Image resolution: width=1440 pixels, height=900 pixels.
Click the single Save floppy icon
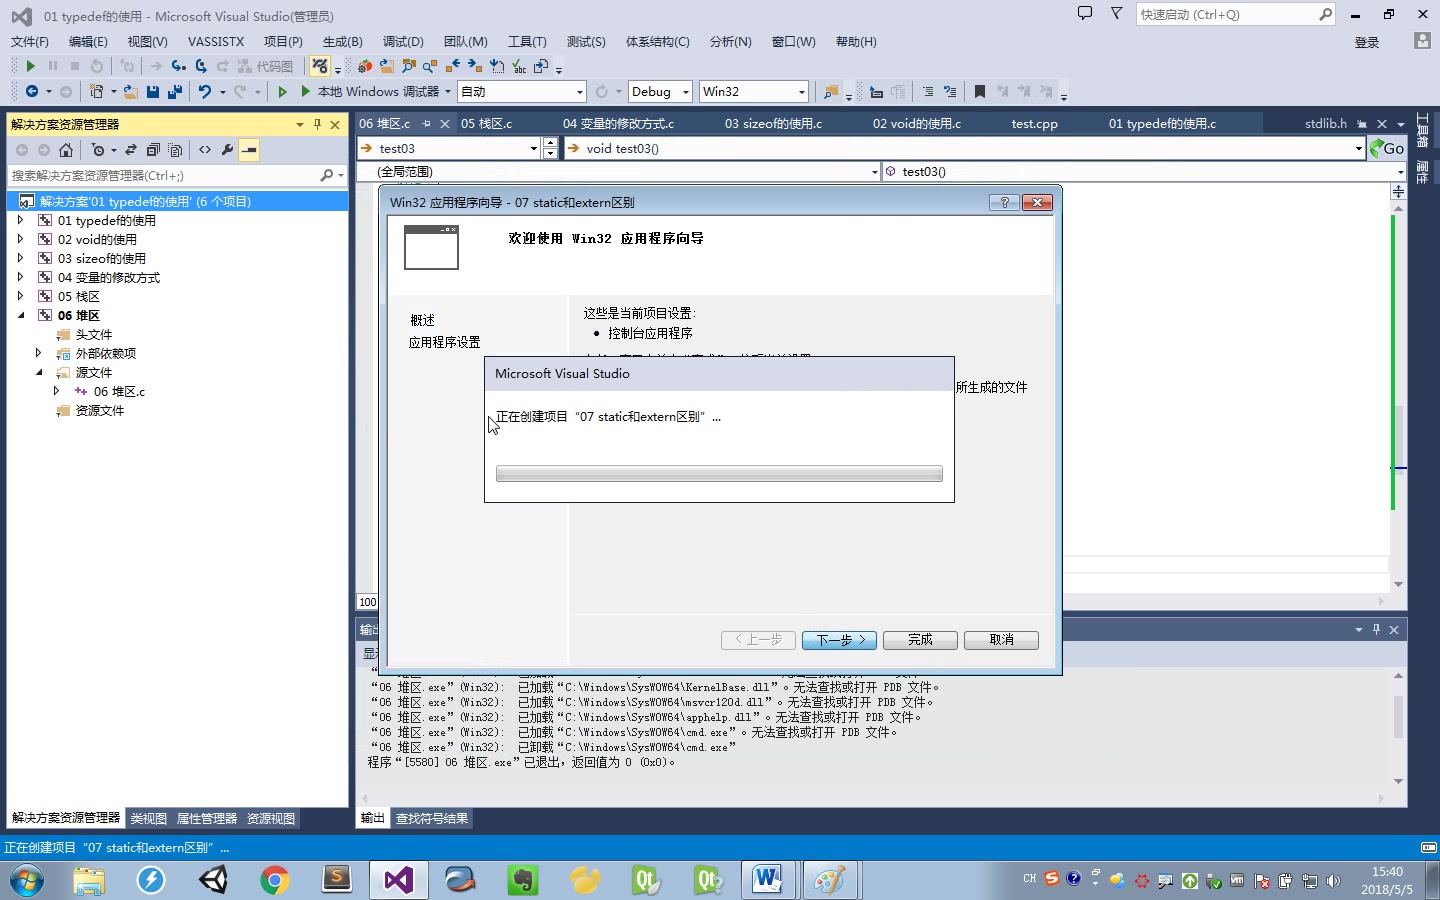tap(152, 91)
